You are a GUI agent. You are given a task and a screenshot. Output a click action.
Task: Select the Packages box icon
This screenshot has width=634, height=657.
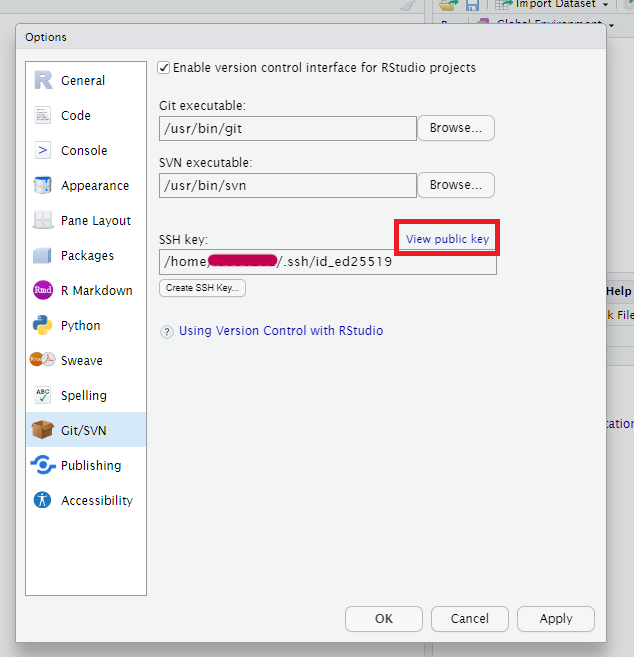click(43, 256)
